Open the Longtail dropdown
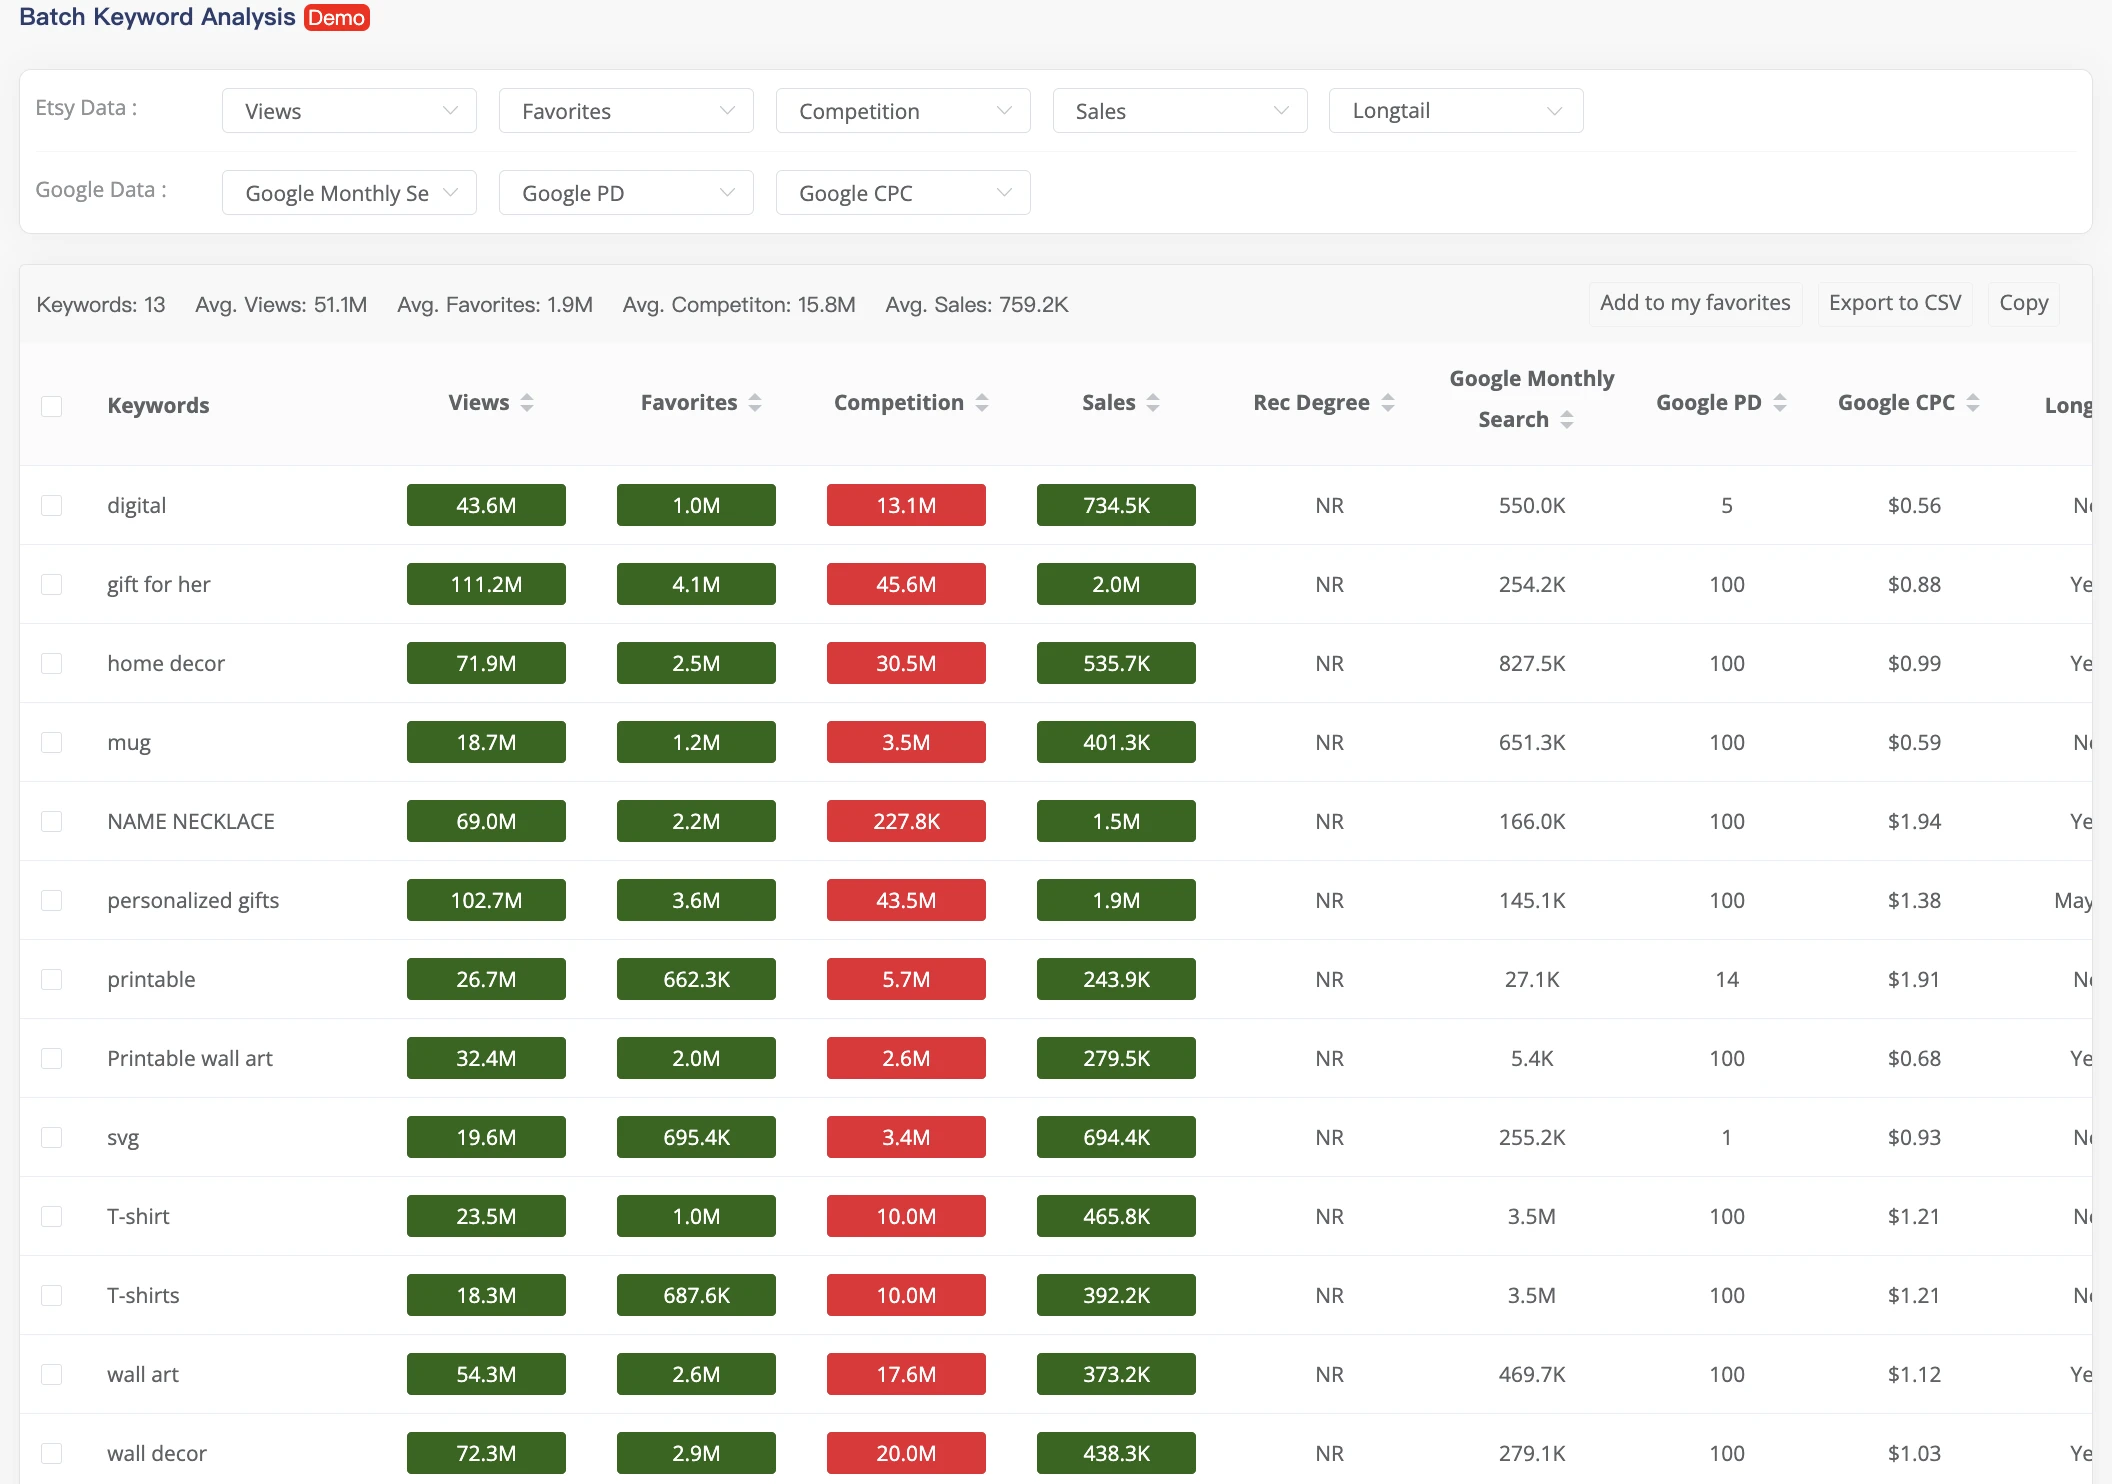2112x1484 pixels. click(x=1455, y=110)
